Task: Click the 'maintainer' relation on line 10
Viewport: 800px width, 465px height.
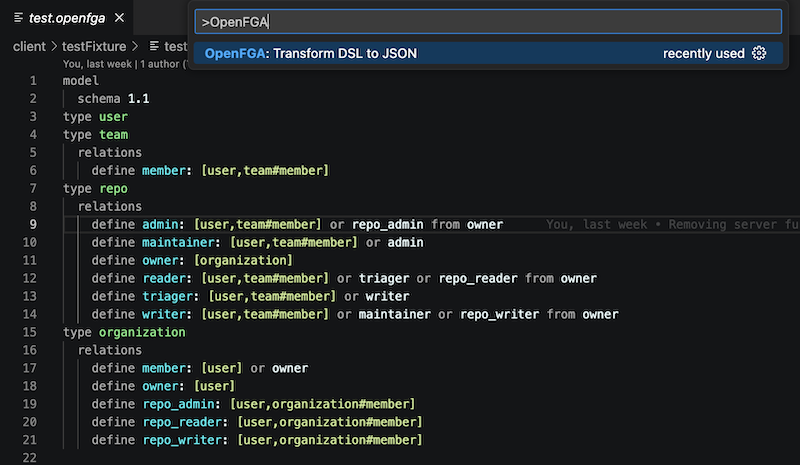Action: (x=178, y=242)
